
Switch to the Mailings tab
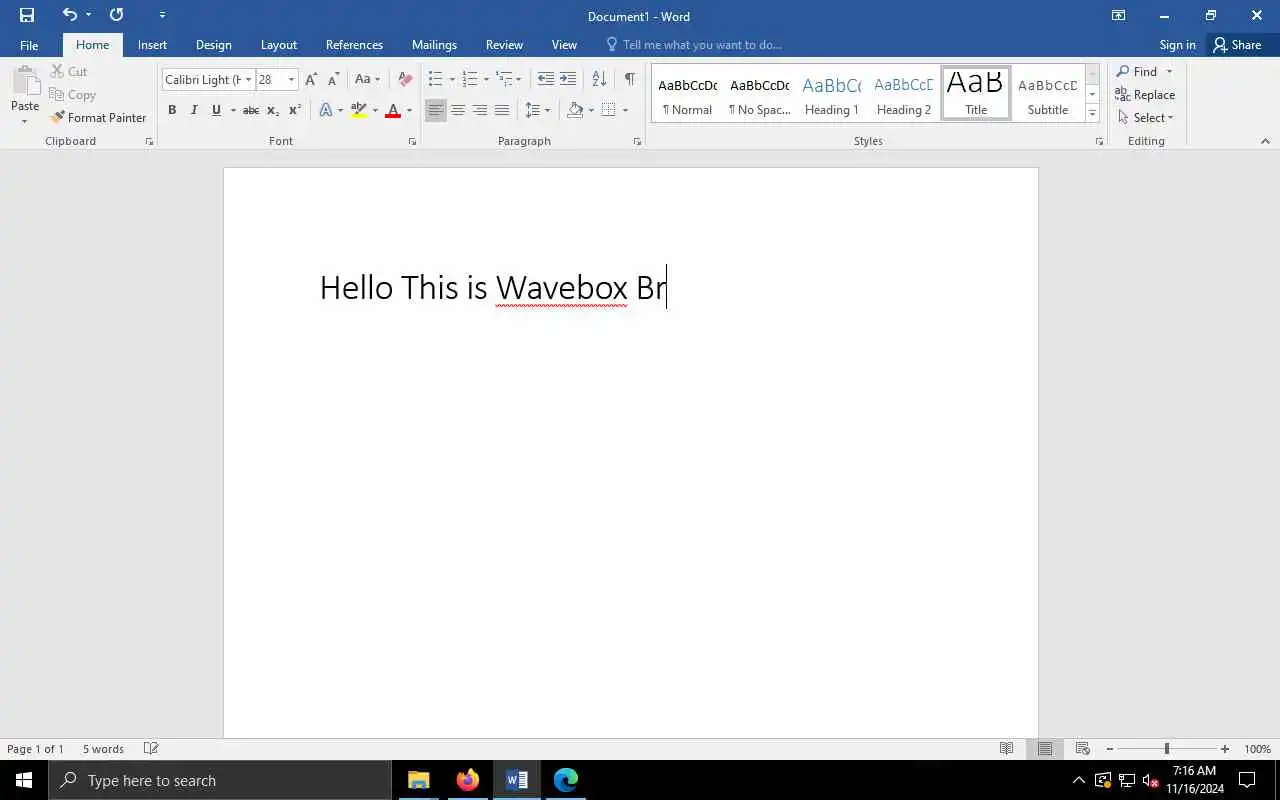point(434,45)
